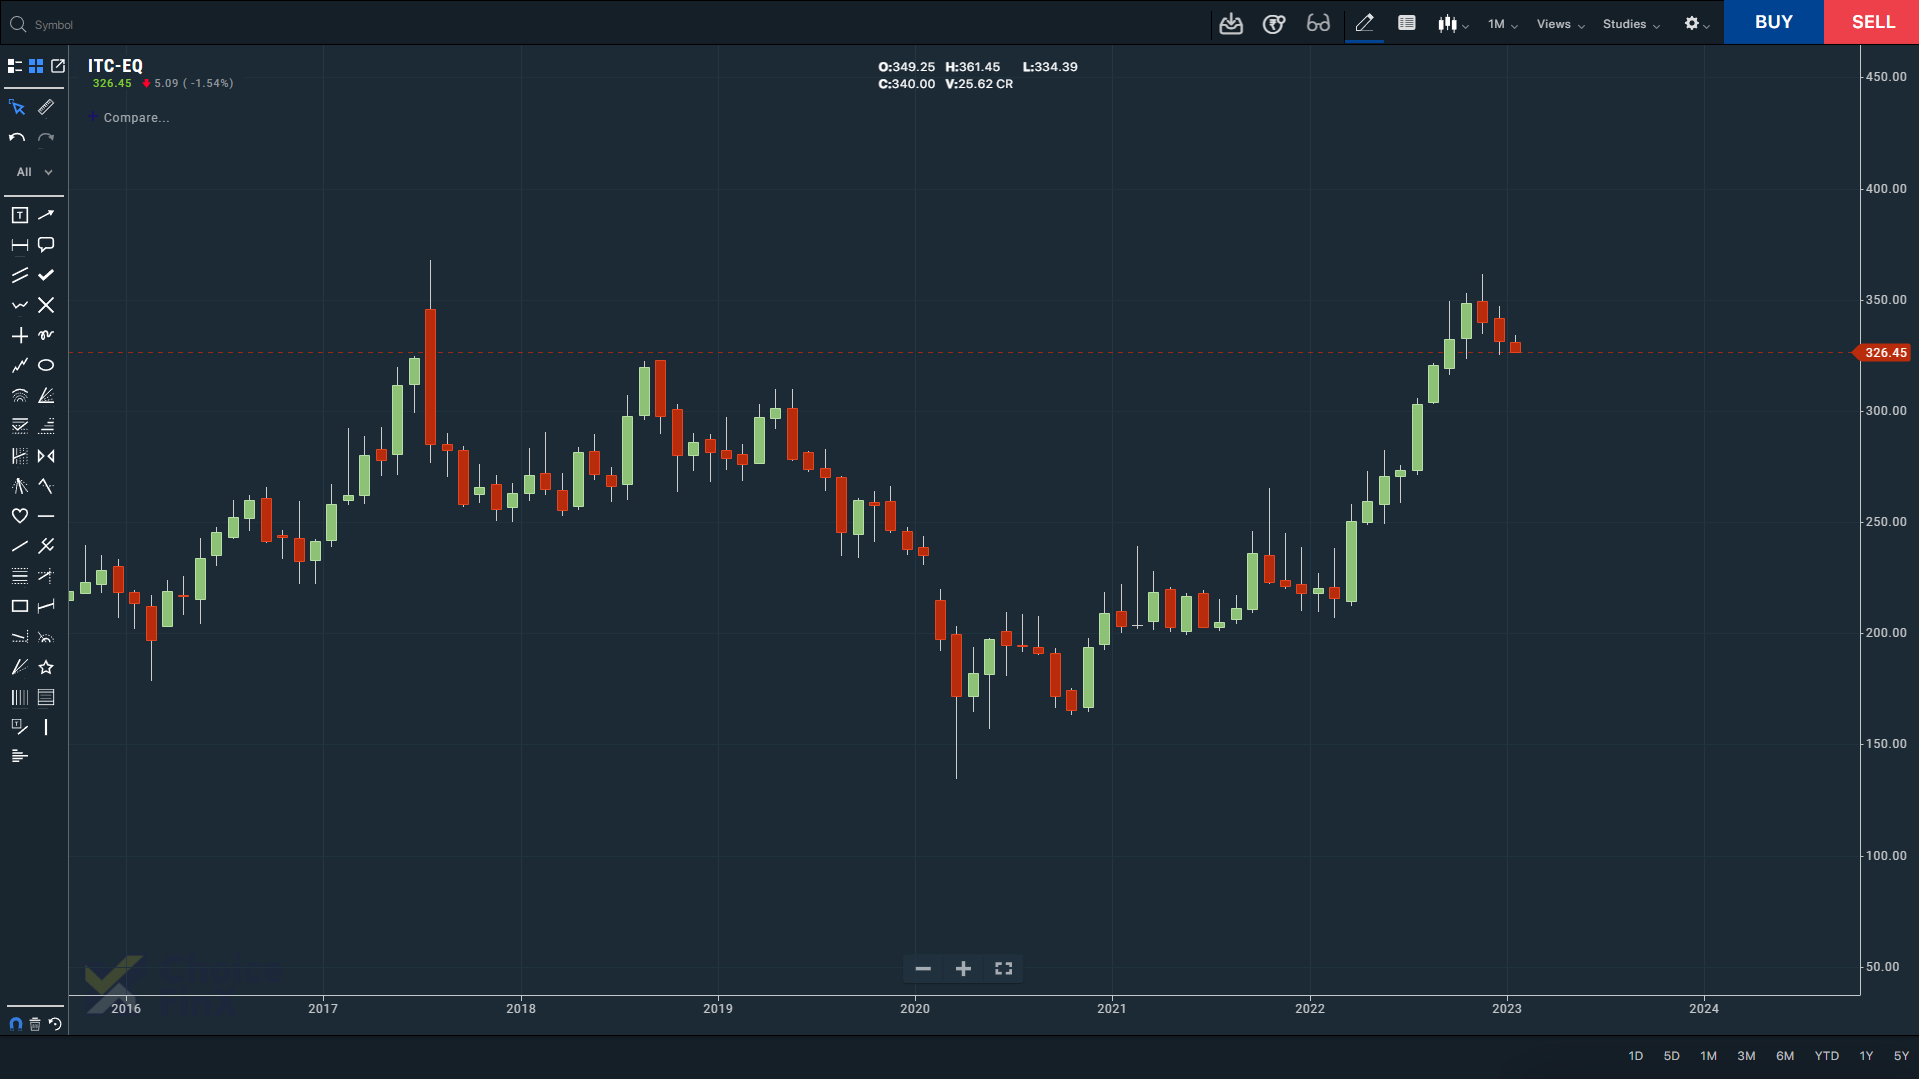1919x1079 pixels.
Task: Click the Symbol search field
Action: click(x=600, y=24)
